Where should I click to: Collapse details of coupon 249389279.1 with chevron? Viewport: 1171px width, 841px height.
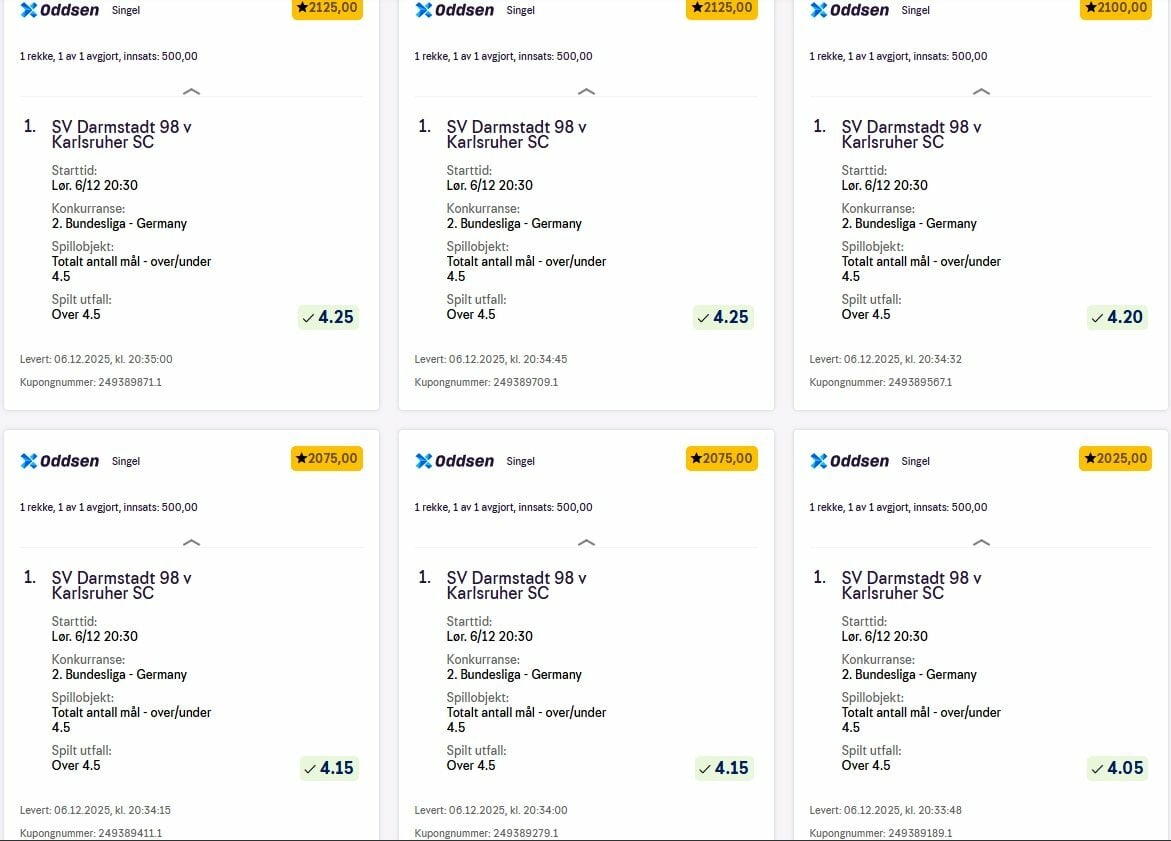pyautogui.click(x=587, y=542)
